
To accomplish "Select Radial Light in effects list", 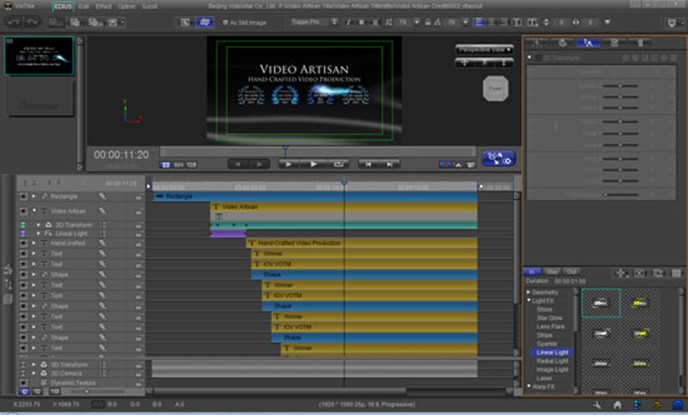I will [x=552, y=361].
